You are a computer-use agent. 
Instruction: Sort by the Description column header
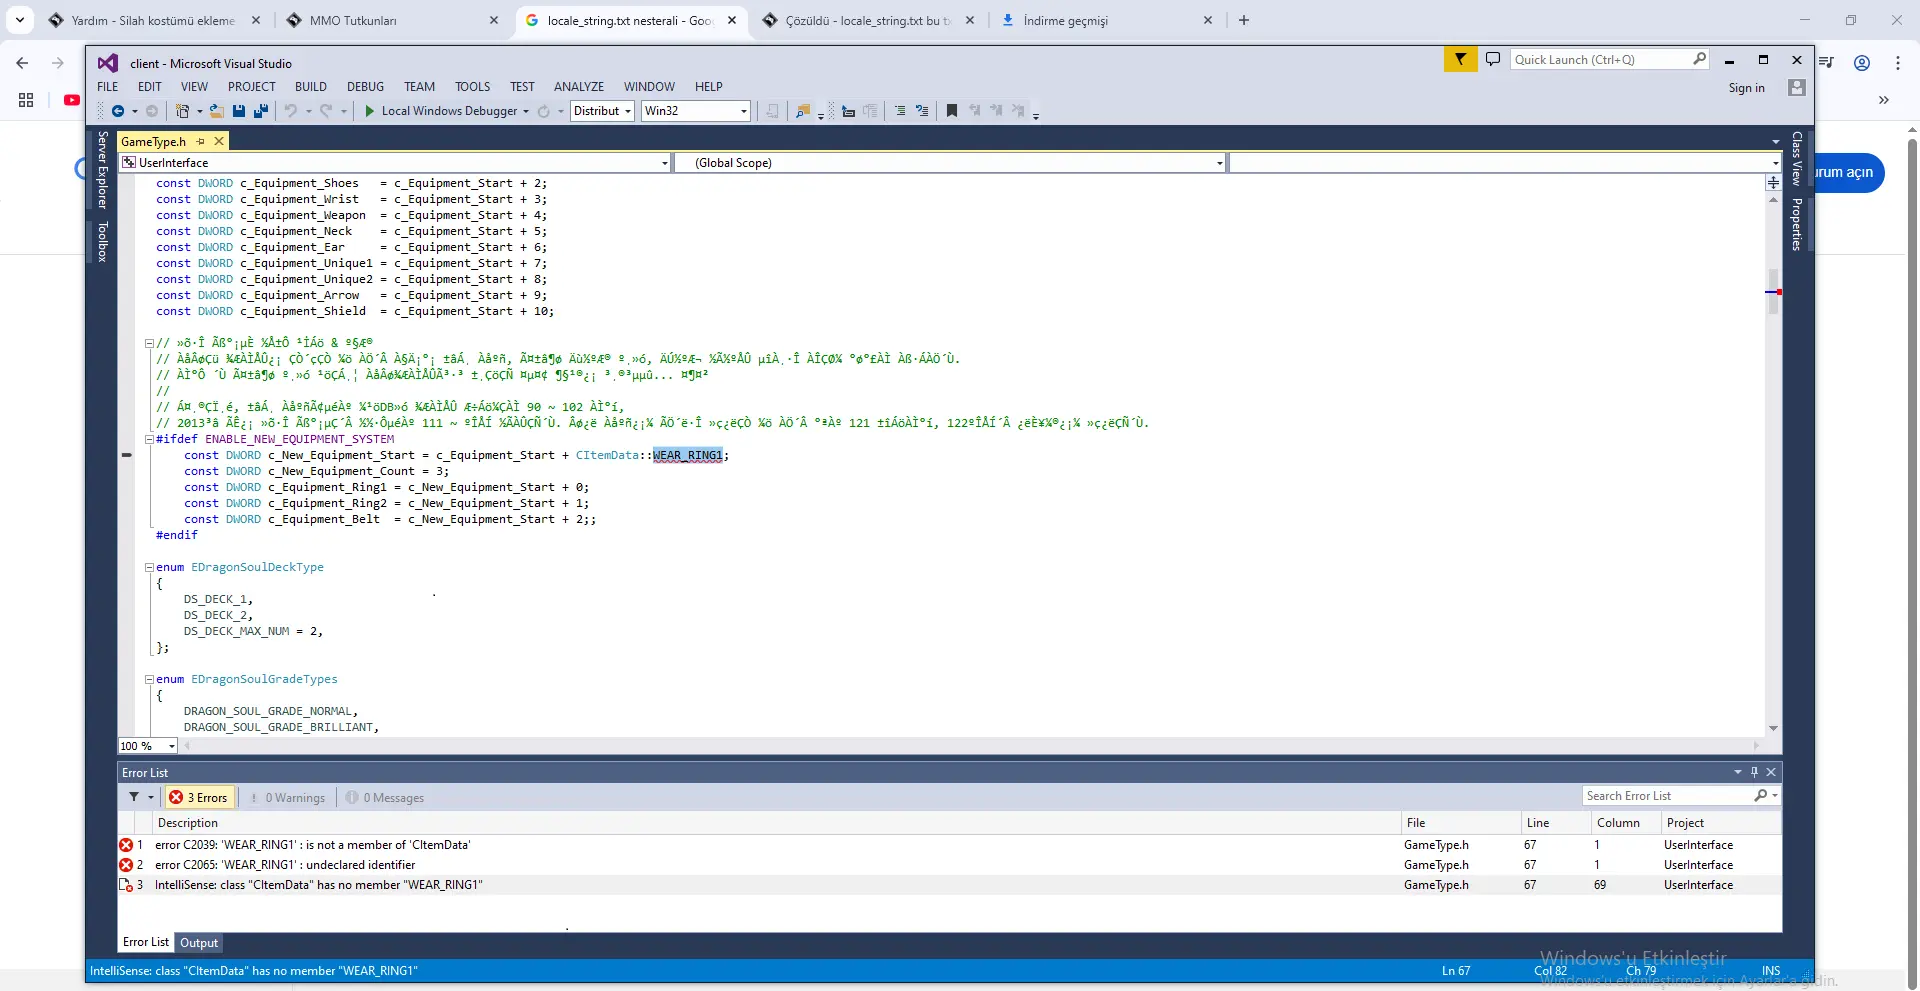[776, 823]
